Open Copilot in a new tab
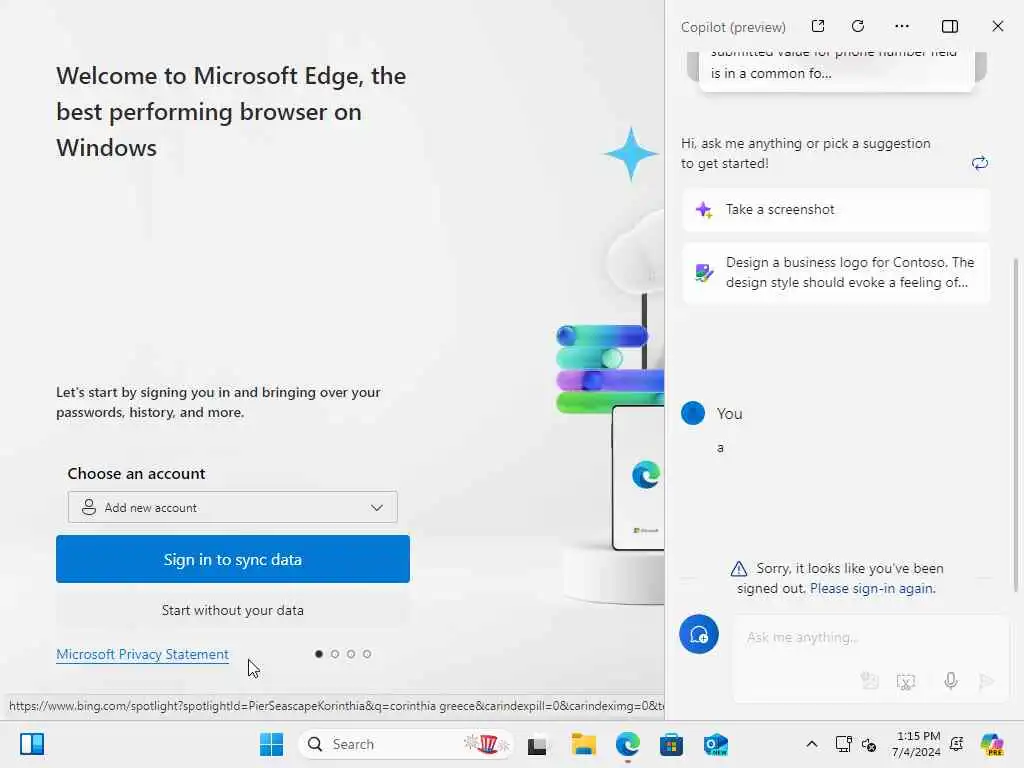Screen dimensions: 1024x768 pos(818,26)
